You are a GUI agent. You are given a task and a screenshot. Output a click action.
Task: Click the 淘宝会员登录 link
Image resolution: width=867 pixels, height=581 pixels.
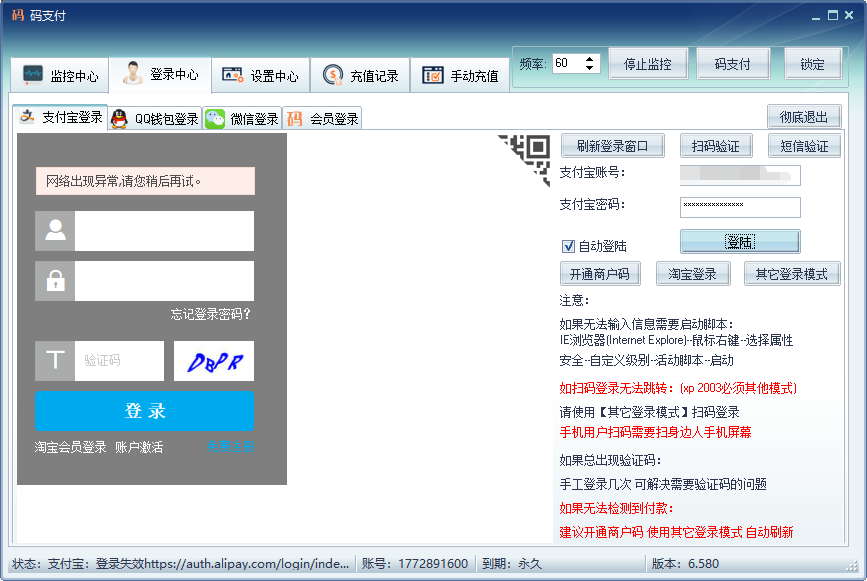click(70, 447)
